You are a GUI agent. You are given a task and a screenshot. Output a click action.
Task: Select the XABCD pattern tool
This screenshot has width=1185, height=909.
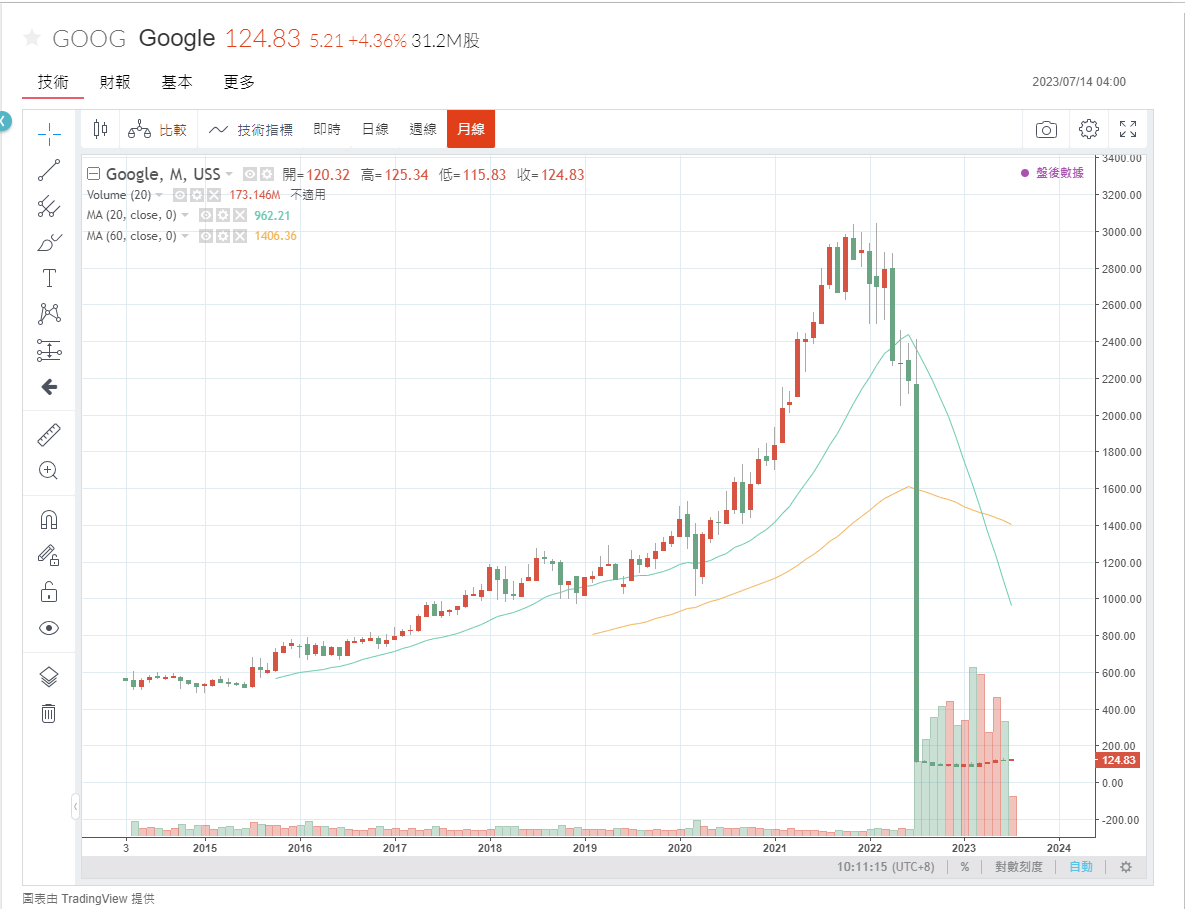(48, 314)
